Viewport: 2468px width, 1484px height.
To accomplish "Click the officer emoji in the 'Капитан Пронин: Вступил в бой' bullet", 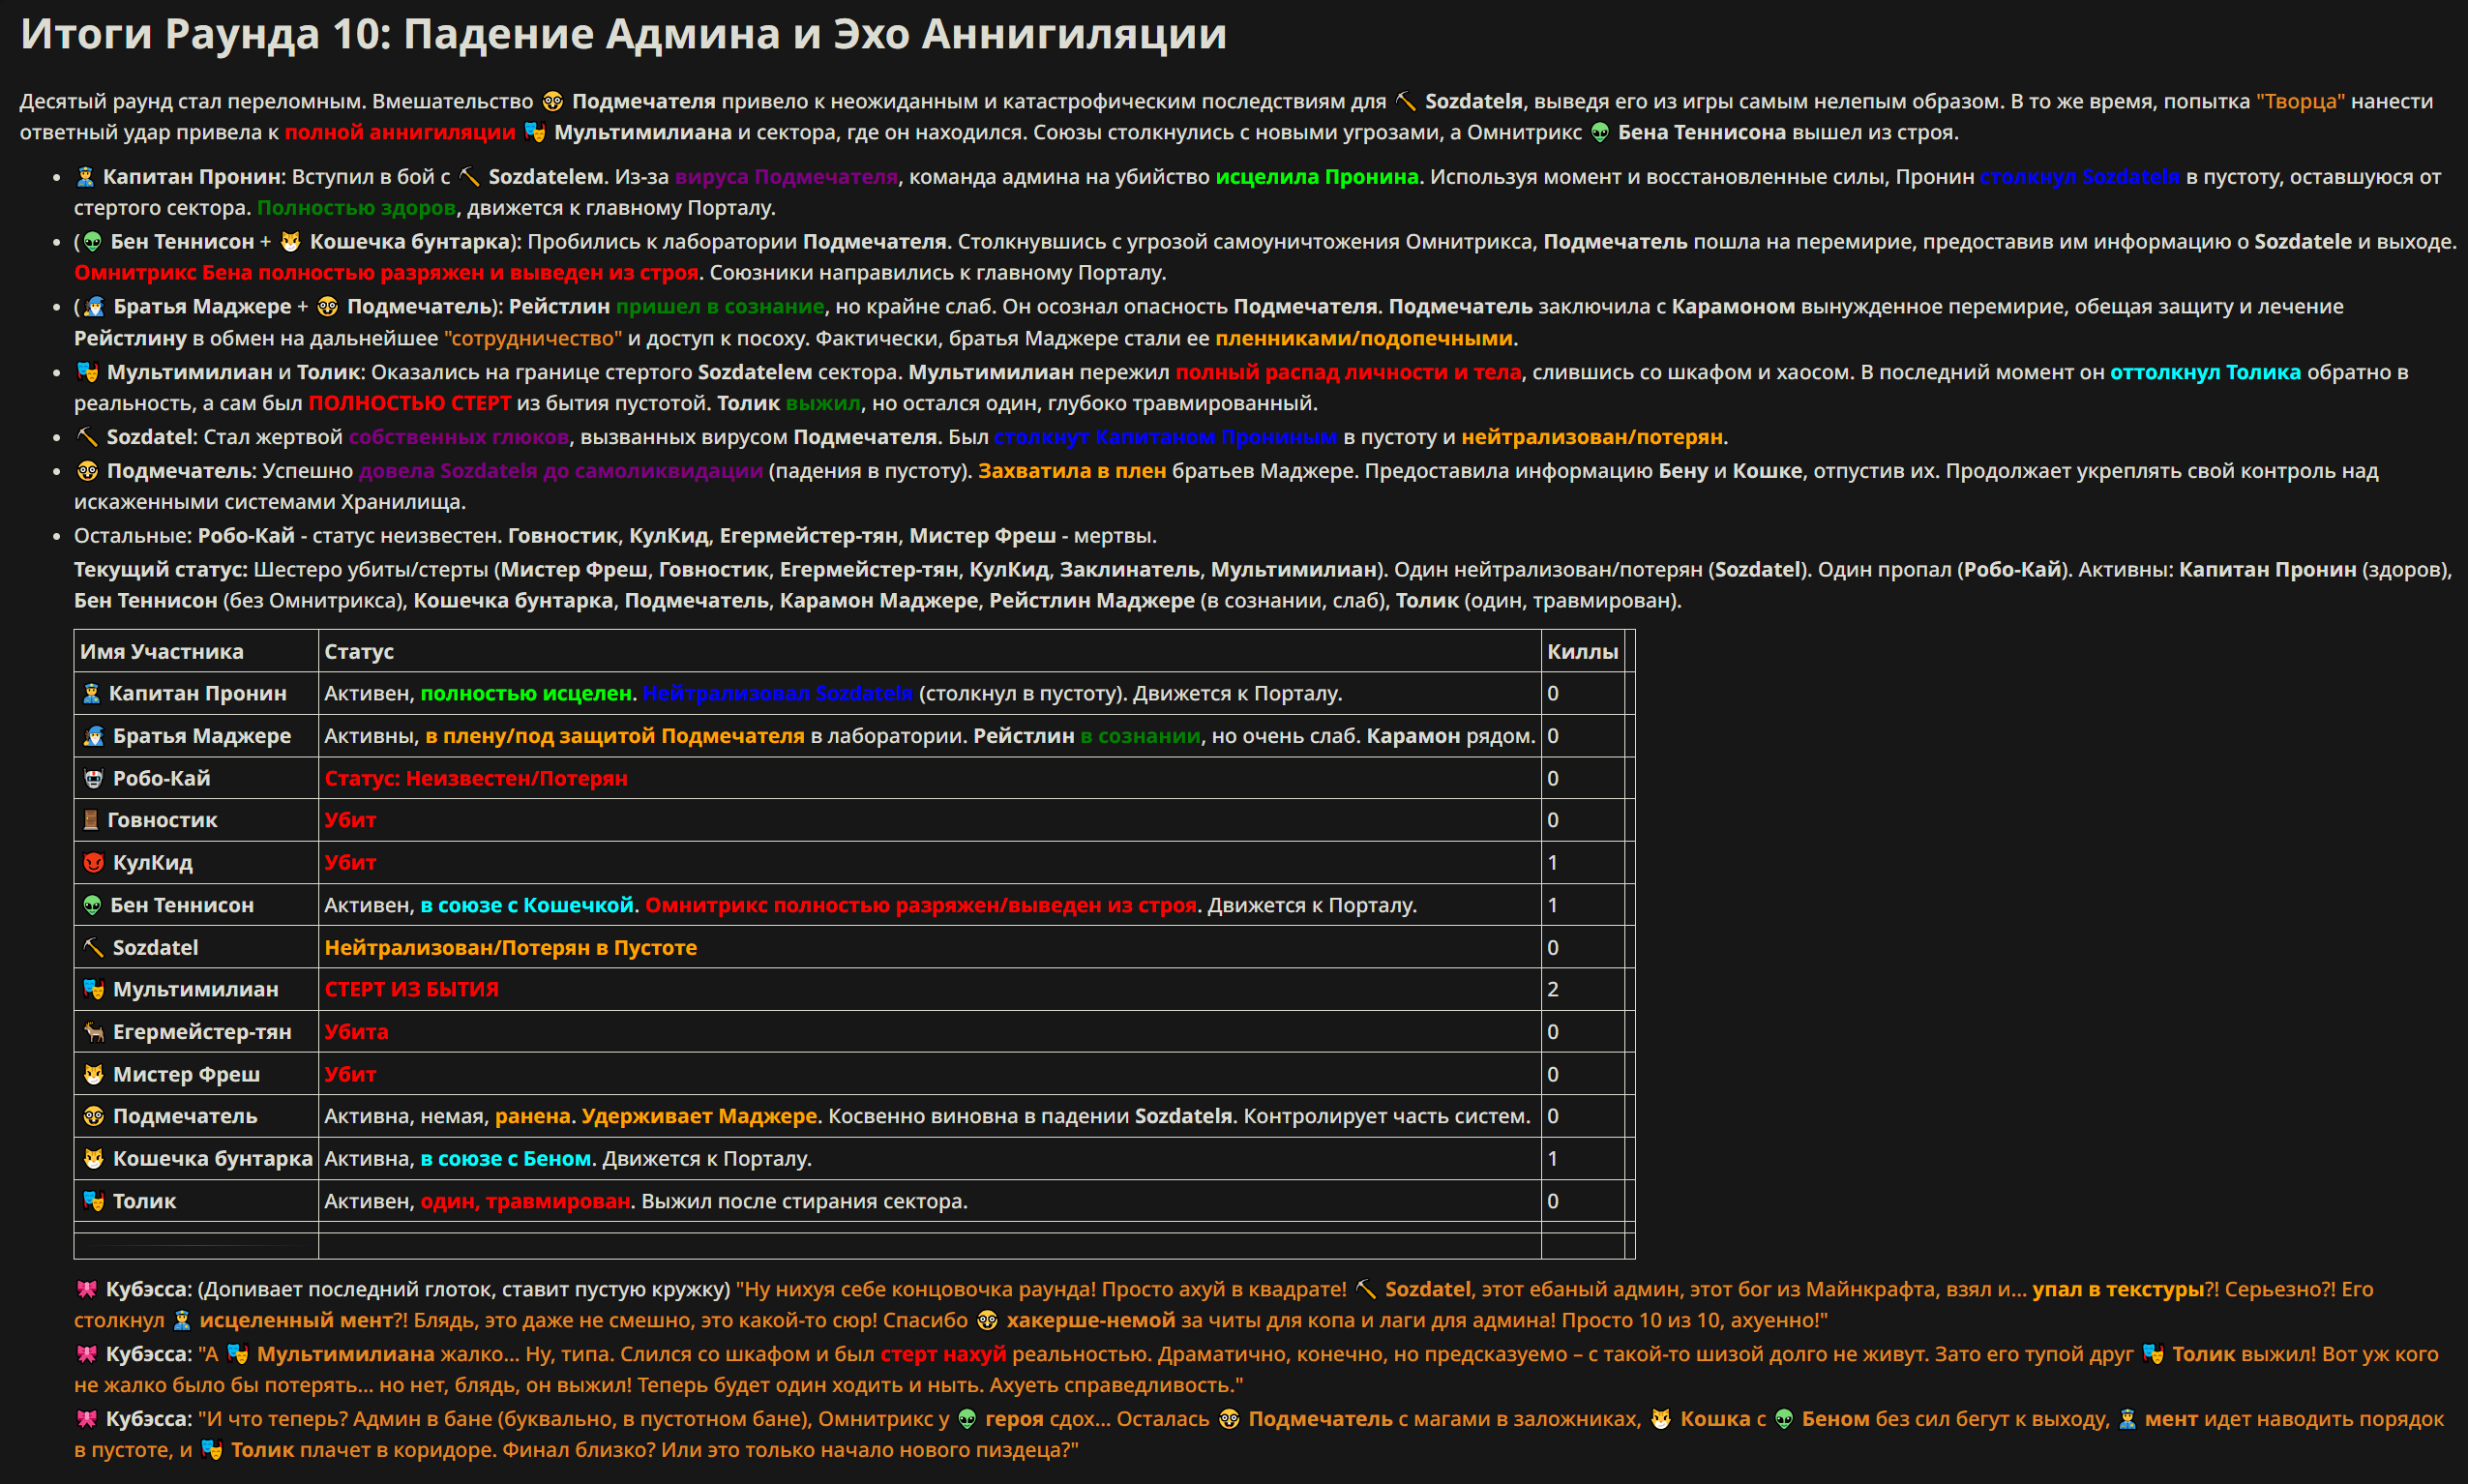I will tap(85, 177).
